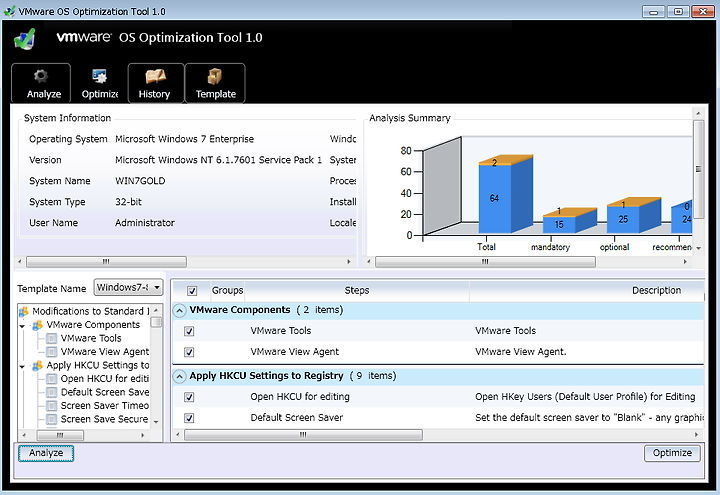Click template tree scroll down arrow

pyautogui.click(x=156, y=422)
